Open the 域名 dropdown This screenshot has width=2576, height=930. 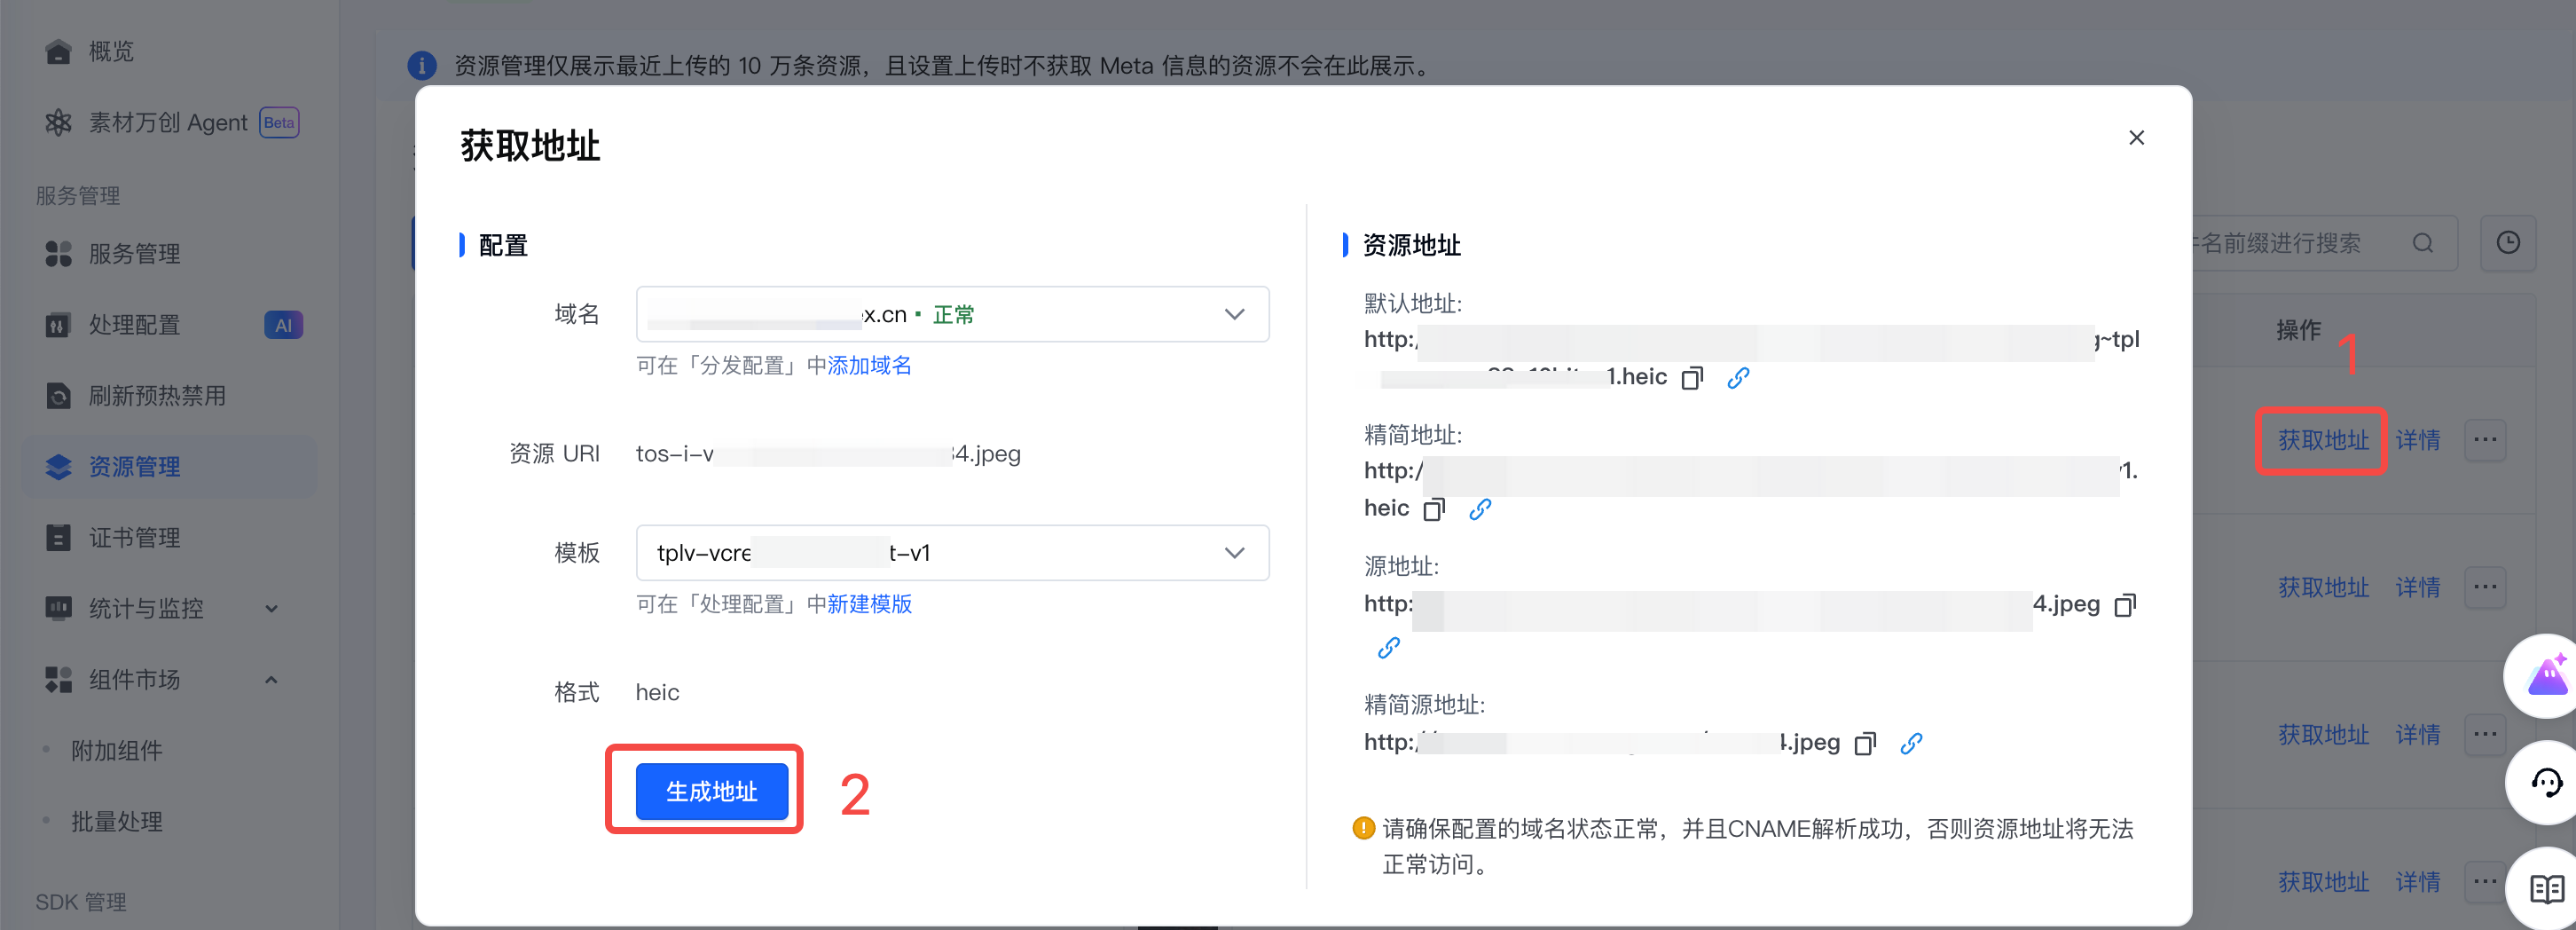pos(952,314)
